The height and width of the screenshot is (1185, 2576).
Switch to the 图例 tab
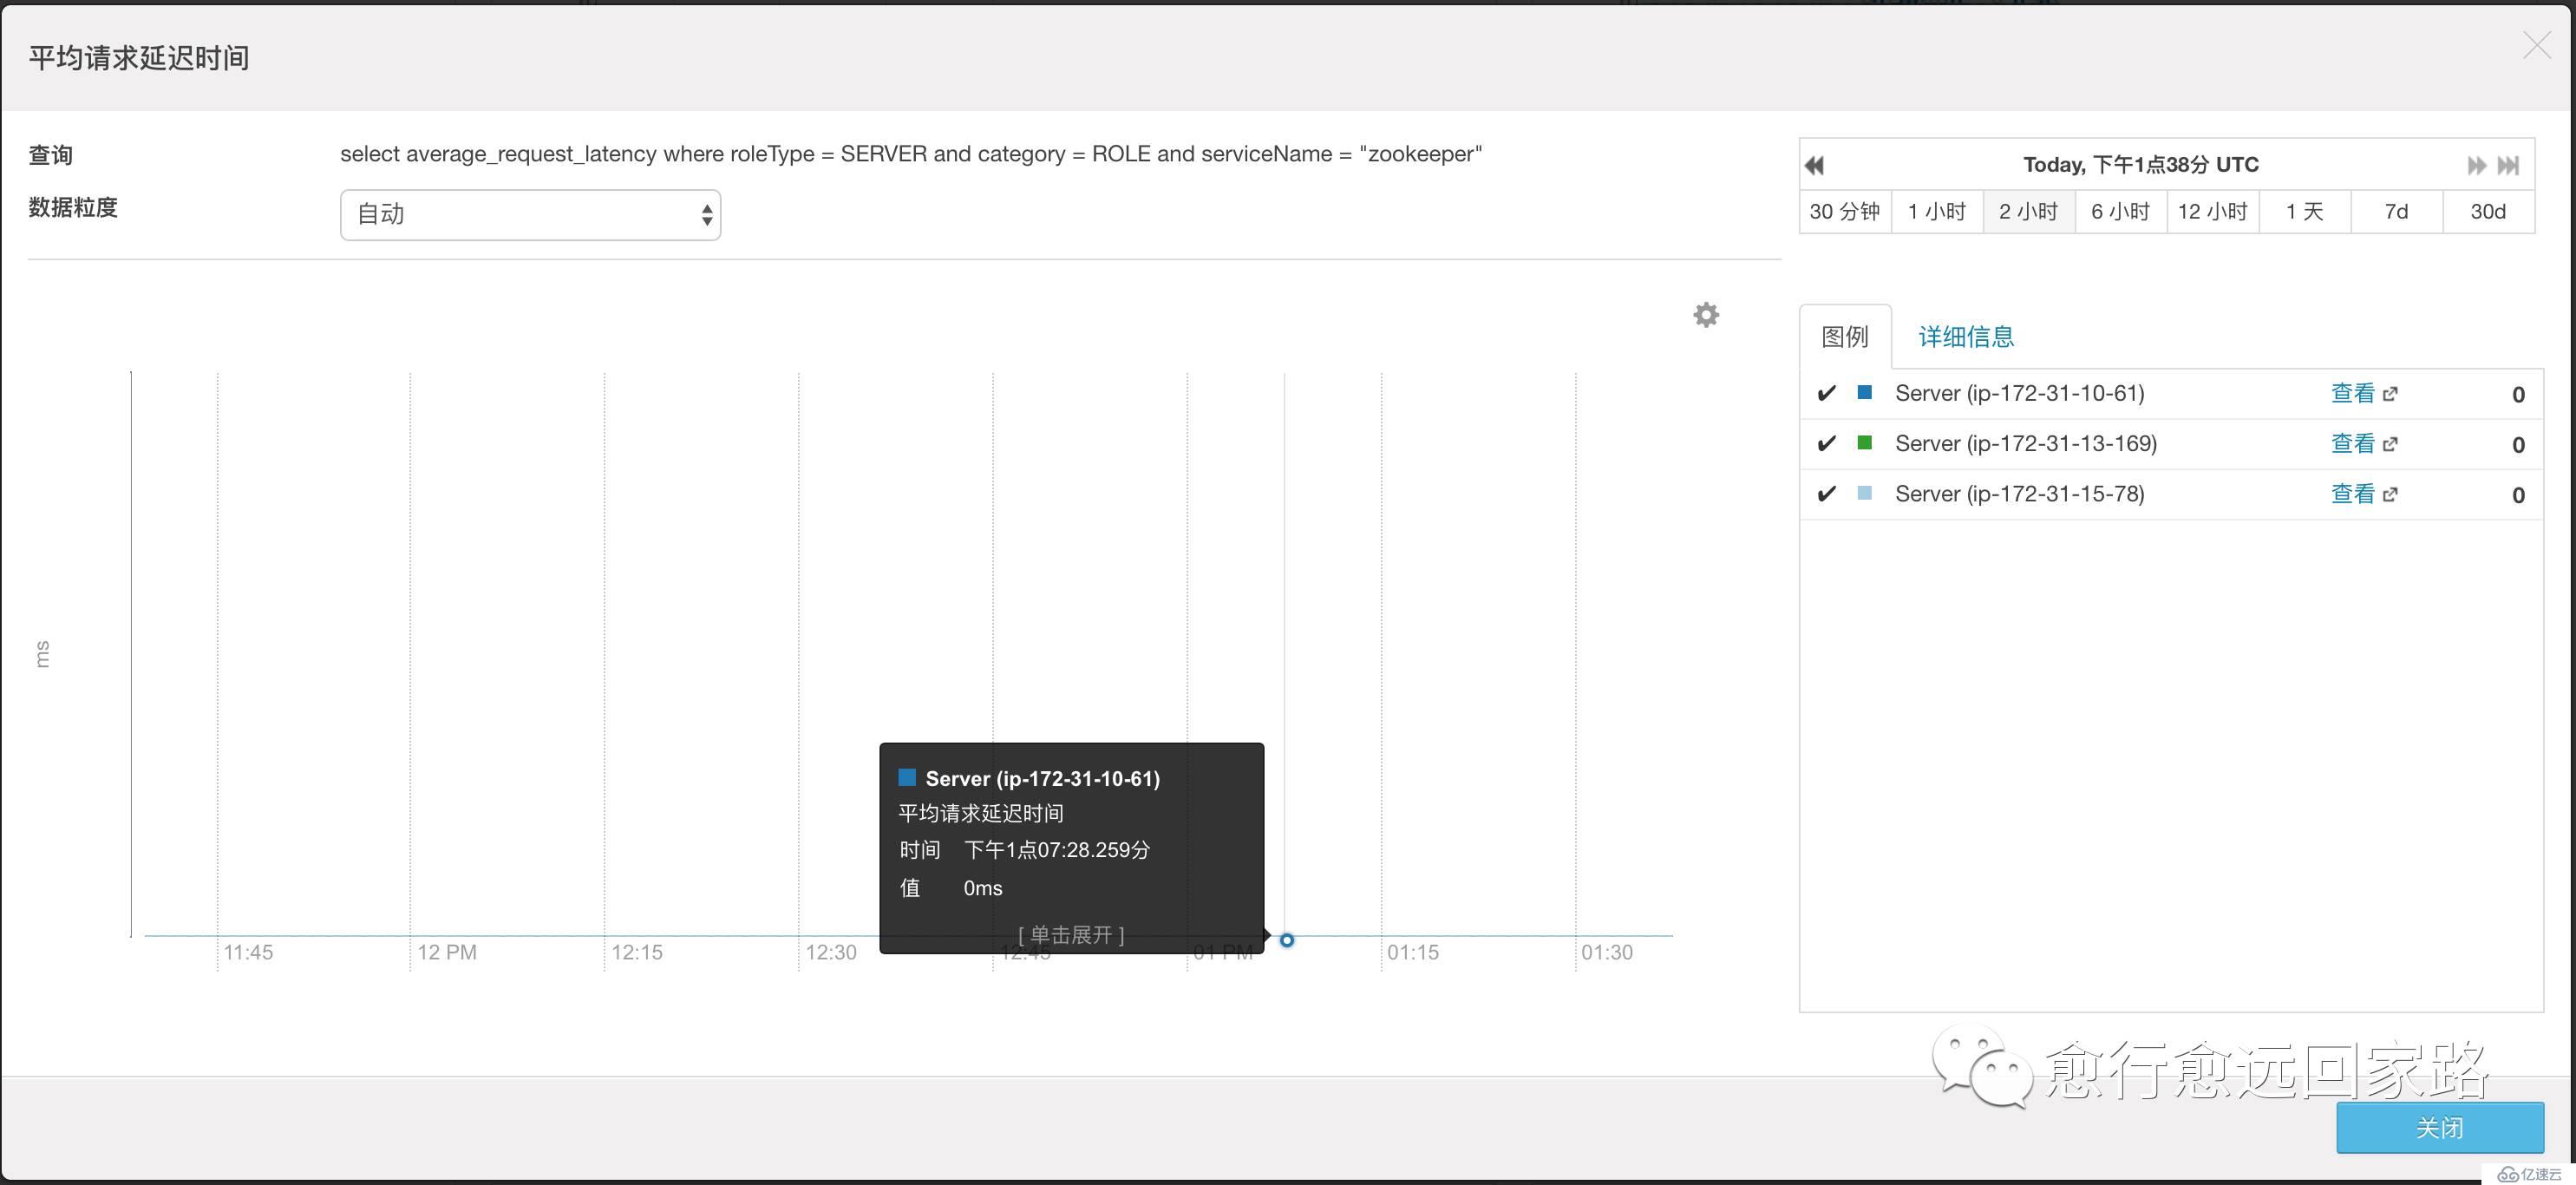(1845, 337)
